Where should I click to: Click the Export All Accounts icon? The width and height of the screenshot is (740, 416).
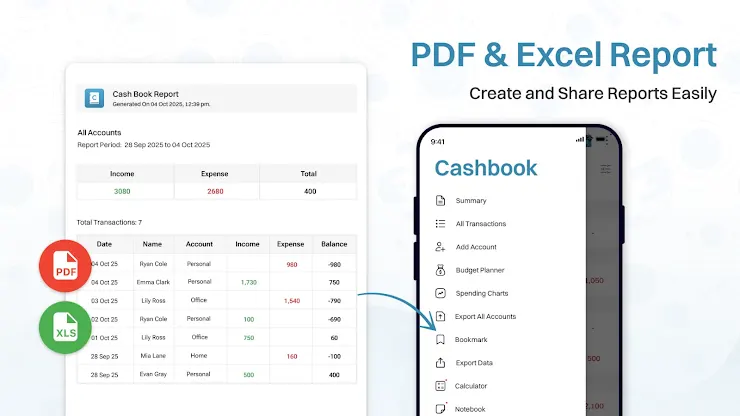point(440,316)
